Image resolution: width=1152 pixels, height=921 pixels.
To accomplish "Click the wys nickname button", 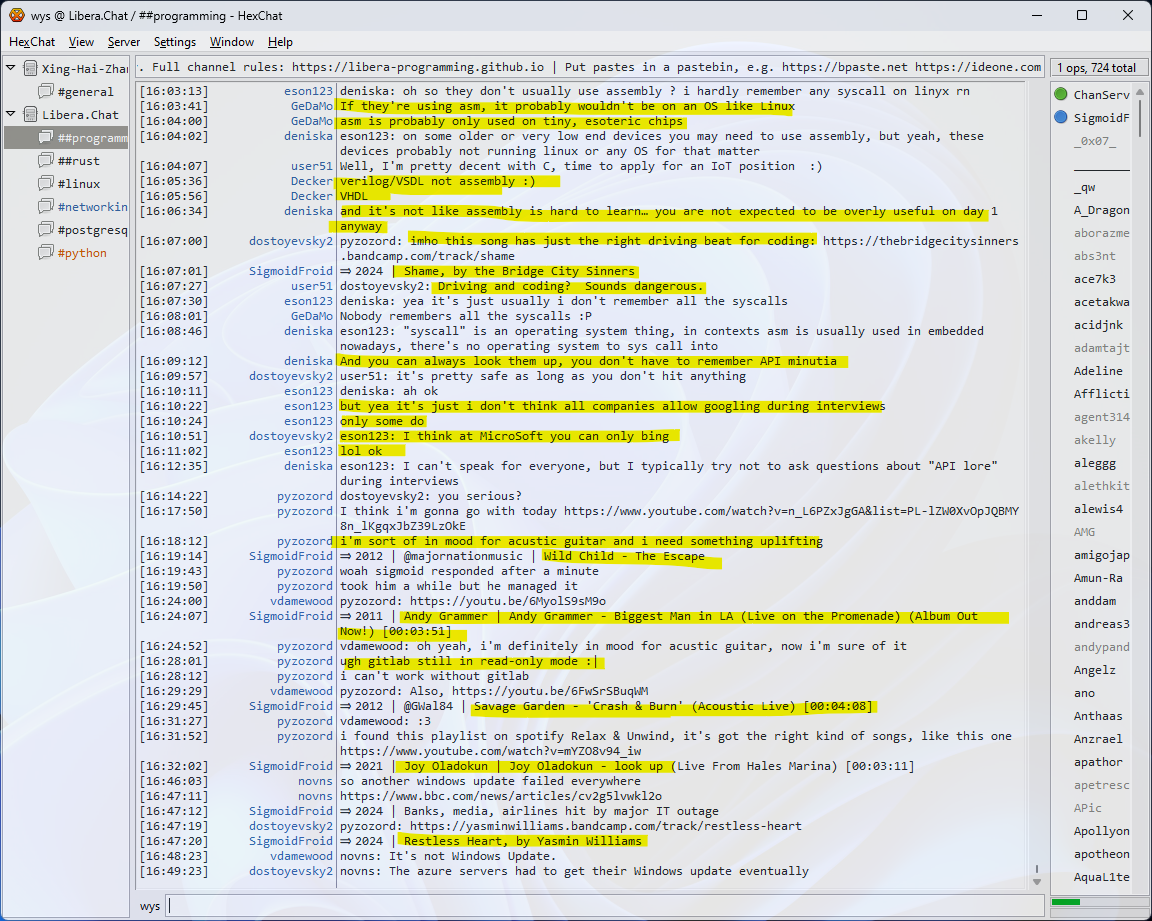I will [150, 906].
